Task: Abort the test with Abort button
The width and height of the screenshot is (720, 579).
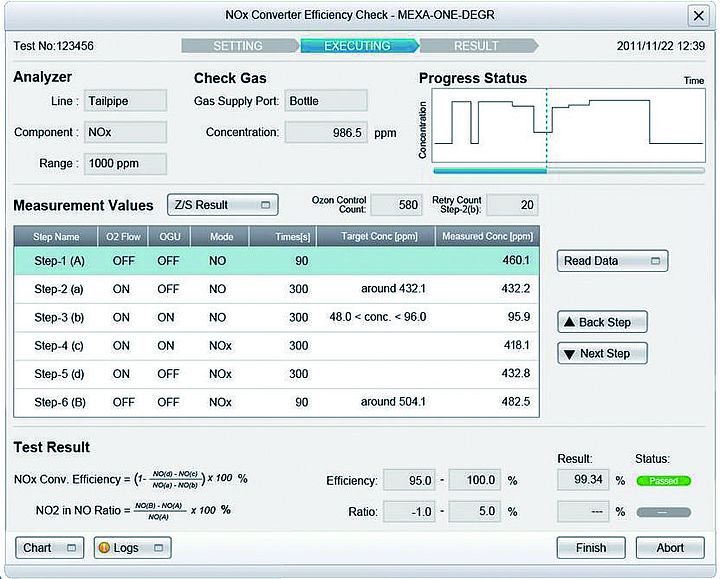Action: tap(670, 548)
